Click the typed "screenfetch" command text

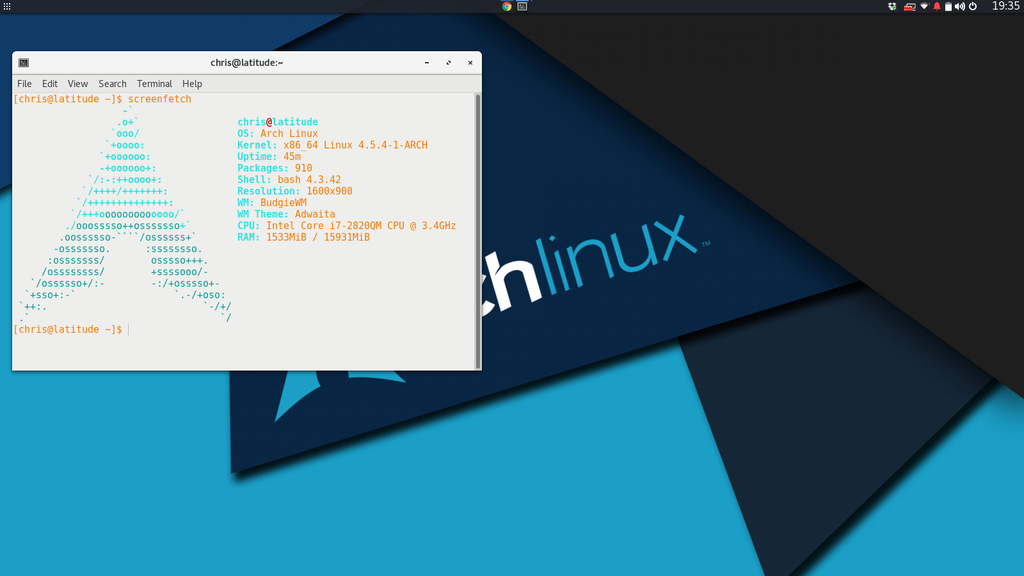(x=159, y=99)
